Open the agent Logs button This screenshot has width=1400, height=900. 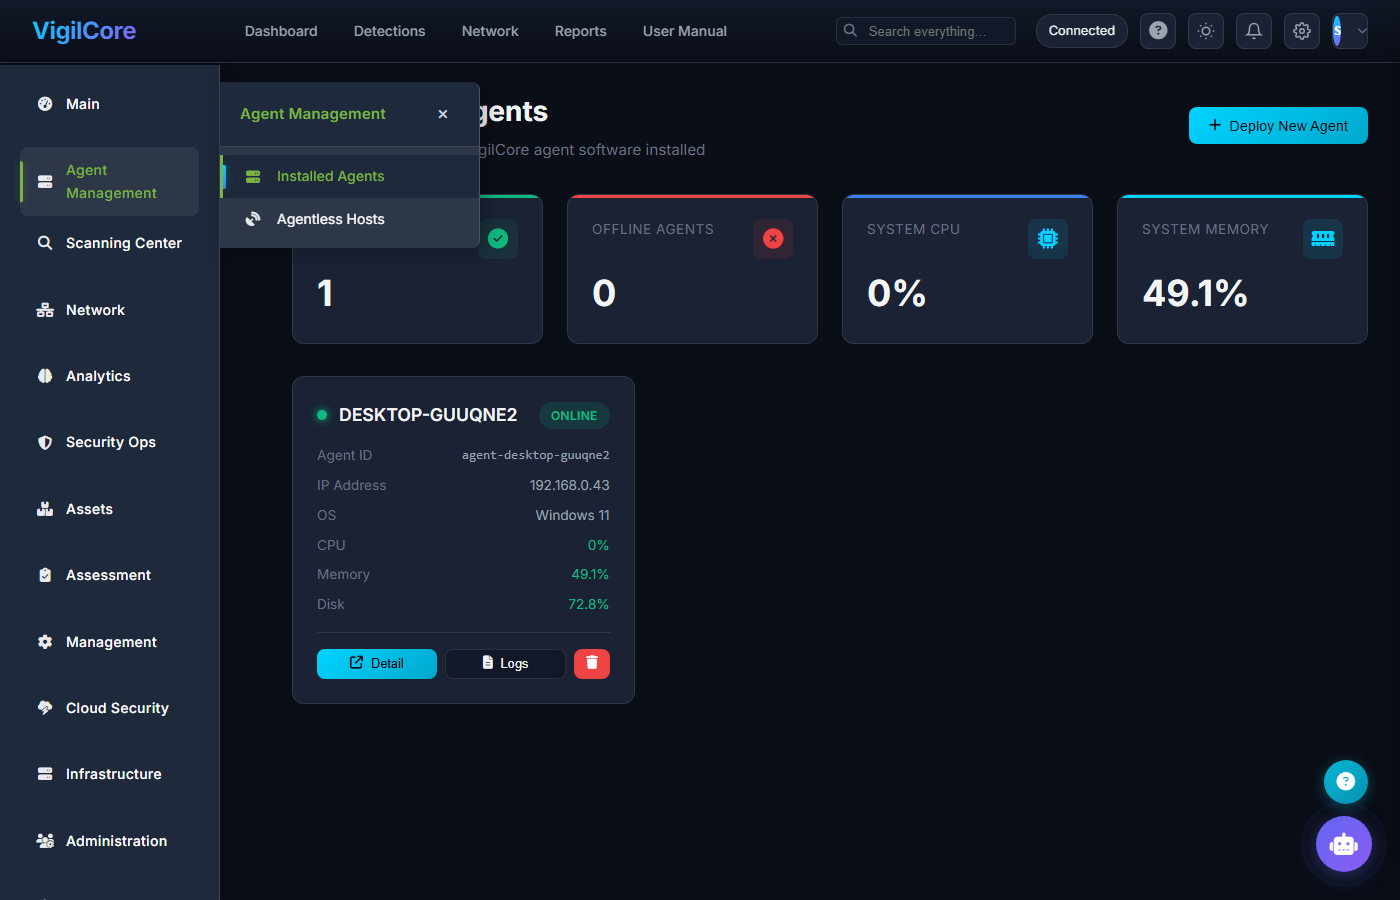click(505, 663)
